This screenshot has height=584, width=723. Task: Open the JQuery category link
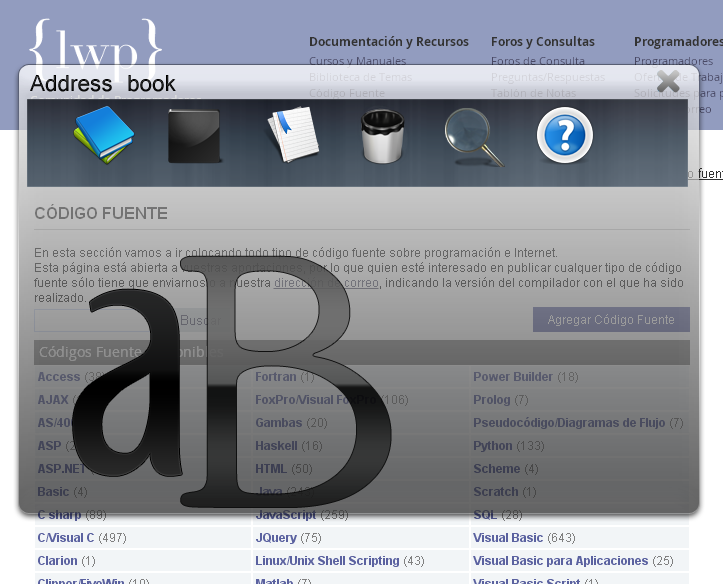[276, 538]
